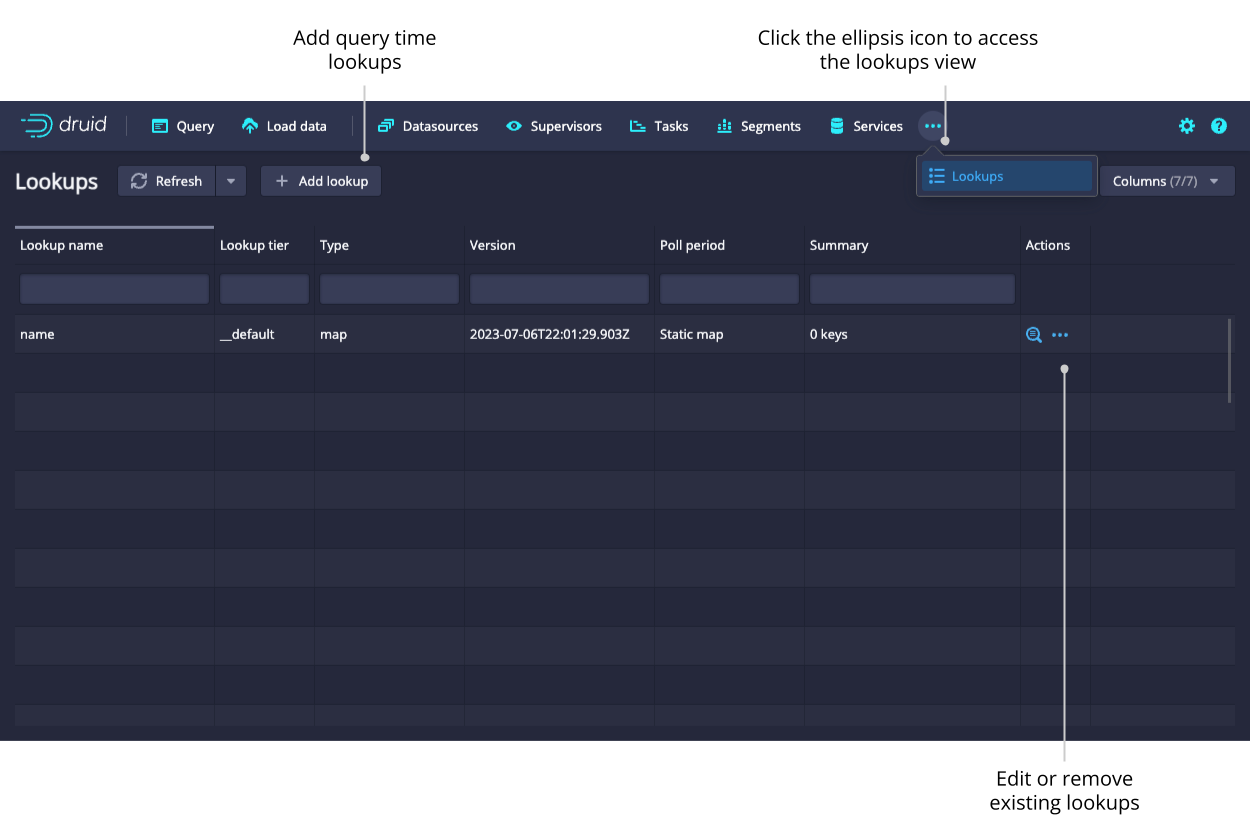Navigate to Datasources
The image size is (1250, 840).
pos(428,126)
